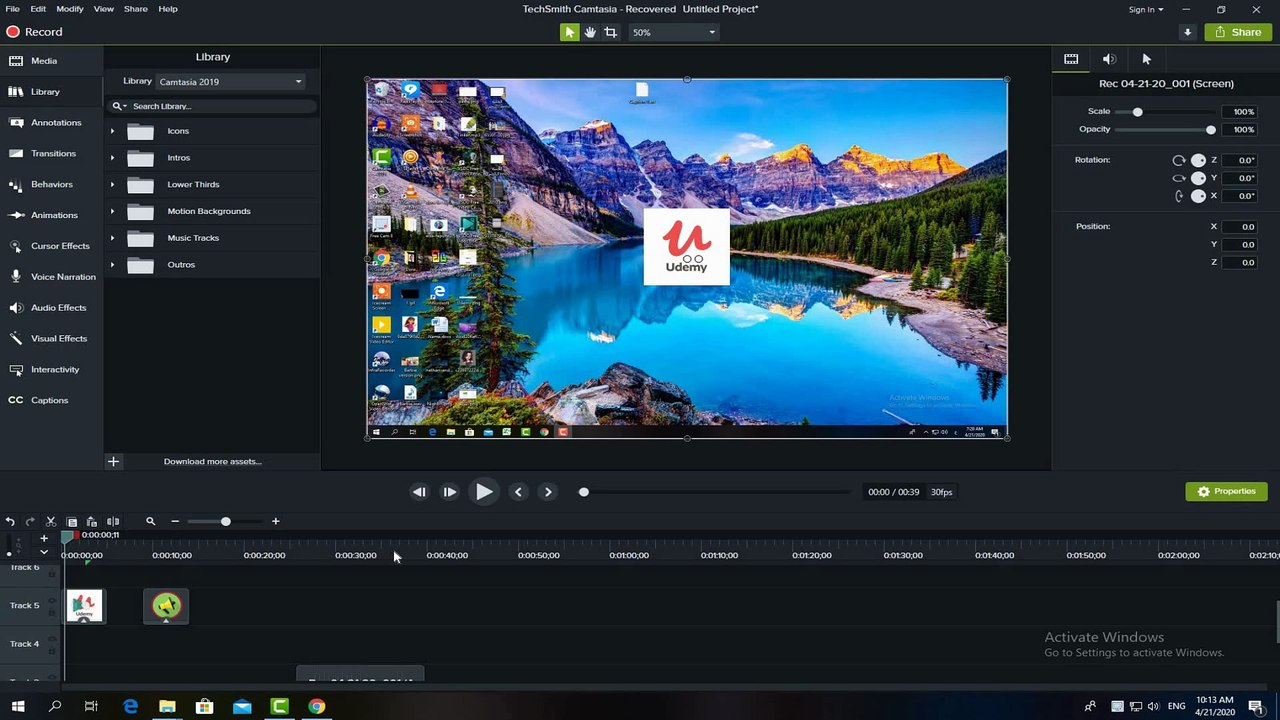This screenshot has width=1280, height=720.
Task: Open the Sign In account dropdown
Action: 1146,9
